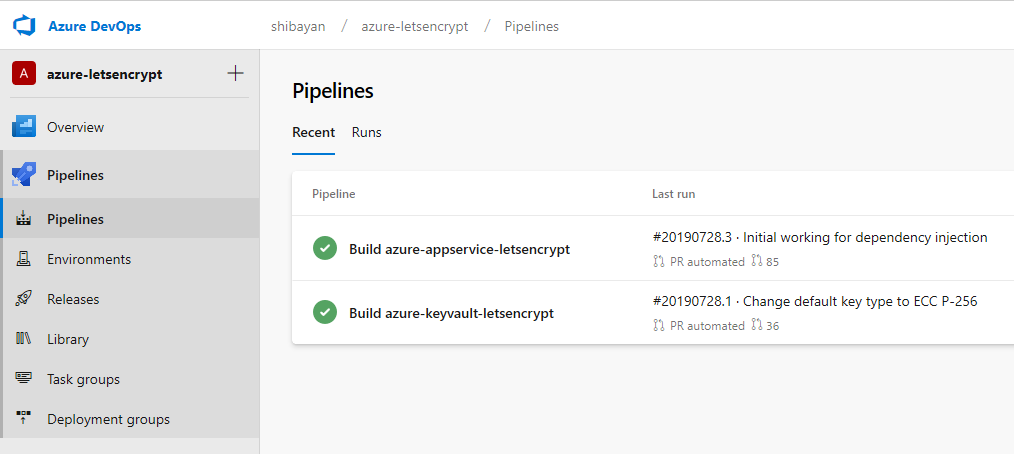Click PR automated text in appservice row
This screenshot has width=1014, height=454.
(x=707, y=262)
